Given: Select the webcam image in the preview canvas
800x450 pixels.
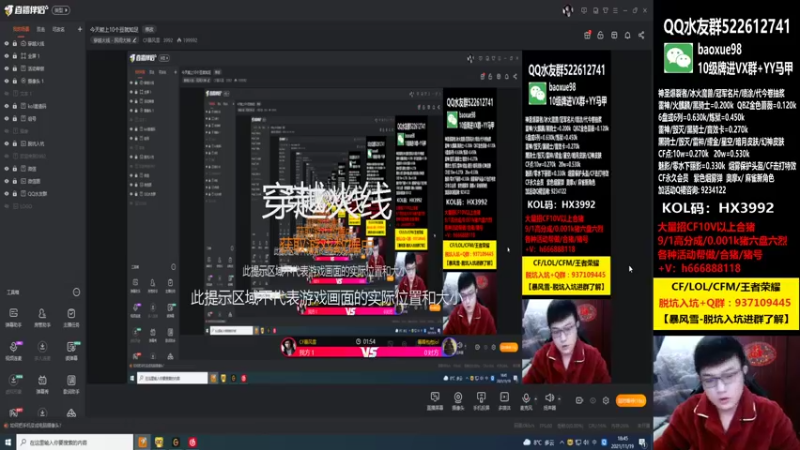Looking at the screenshot, I should (x=566, y=340).
